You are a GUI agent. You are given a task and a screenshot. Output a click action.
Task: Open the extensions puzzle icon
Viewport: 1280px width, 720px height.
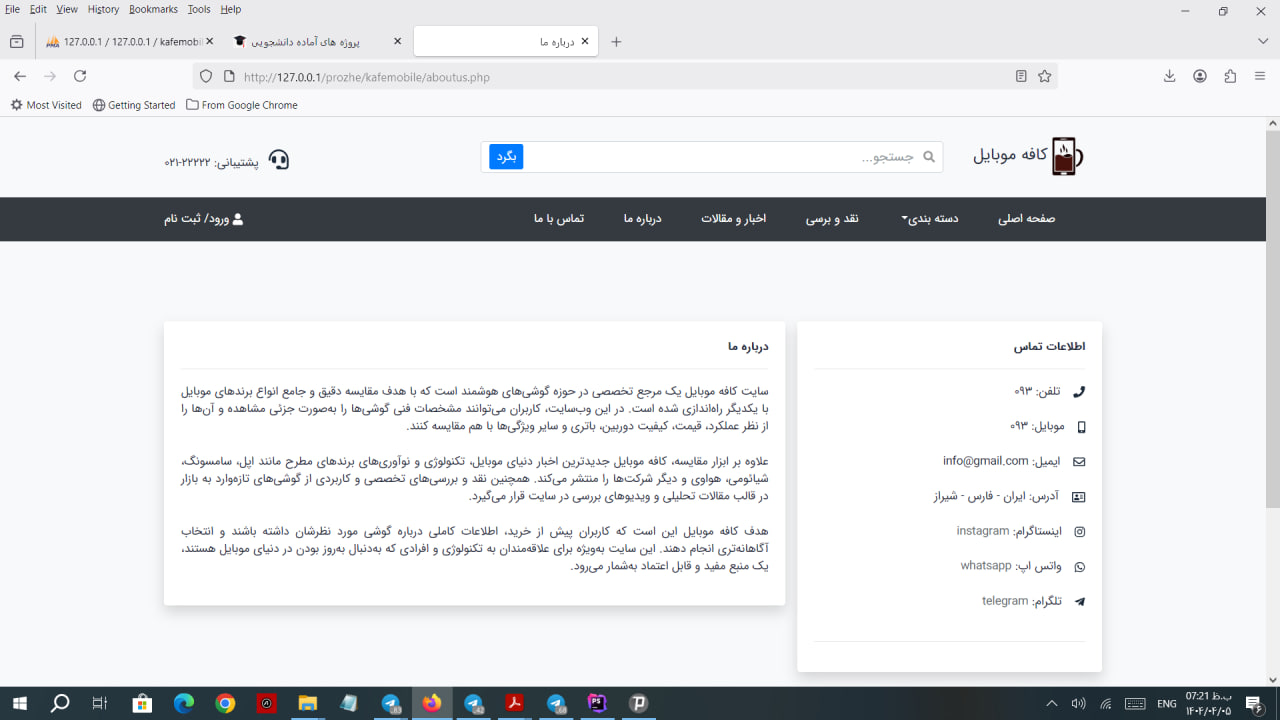pos(1230,76)
